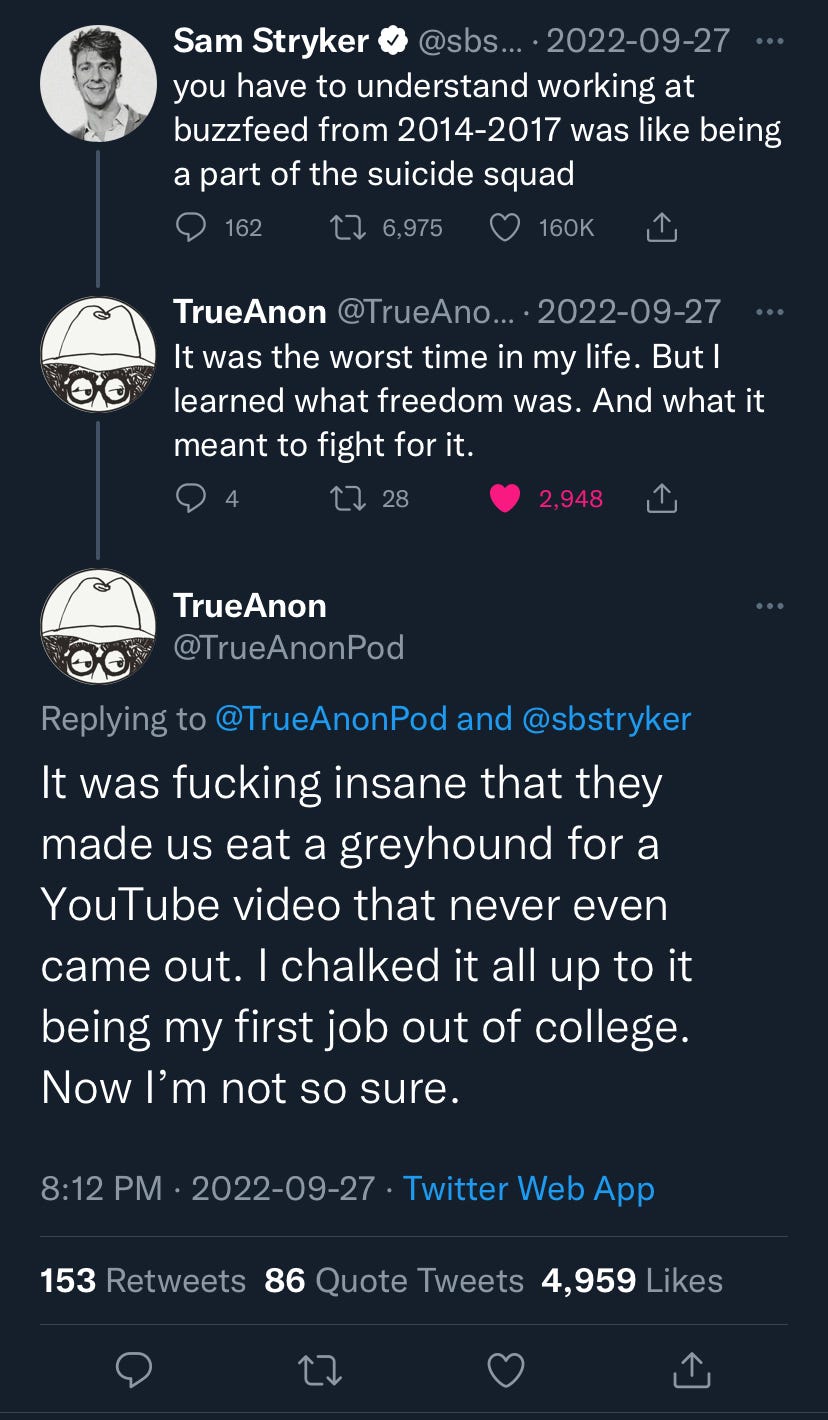Expand options menu on main TrueAnon tweet
The height and width of the screenshot is (1420, 828).
(770, 606)
